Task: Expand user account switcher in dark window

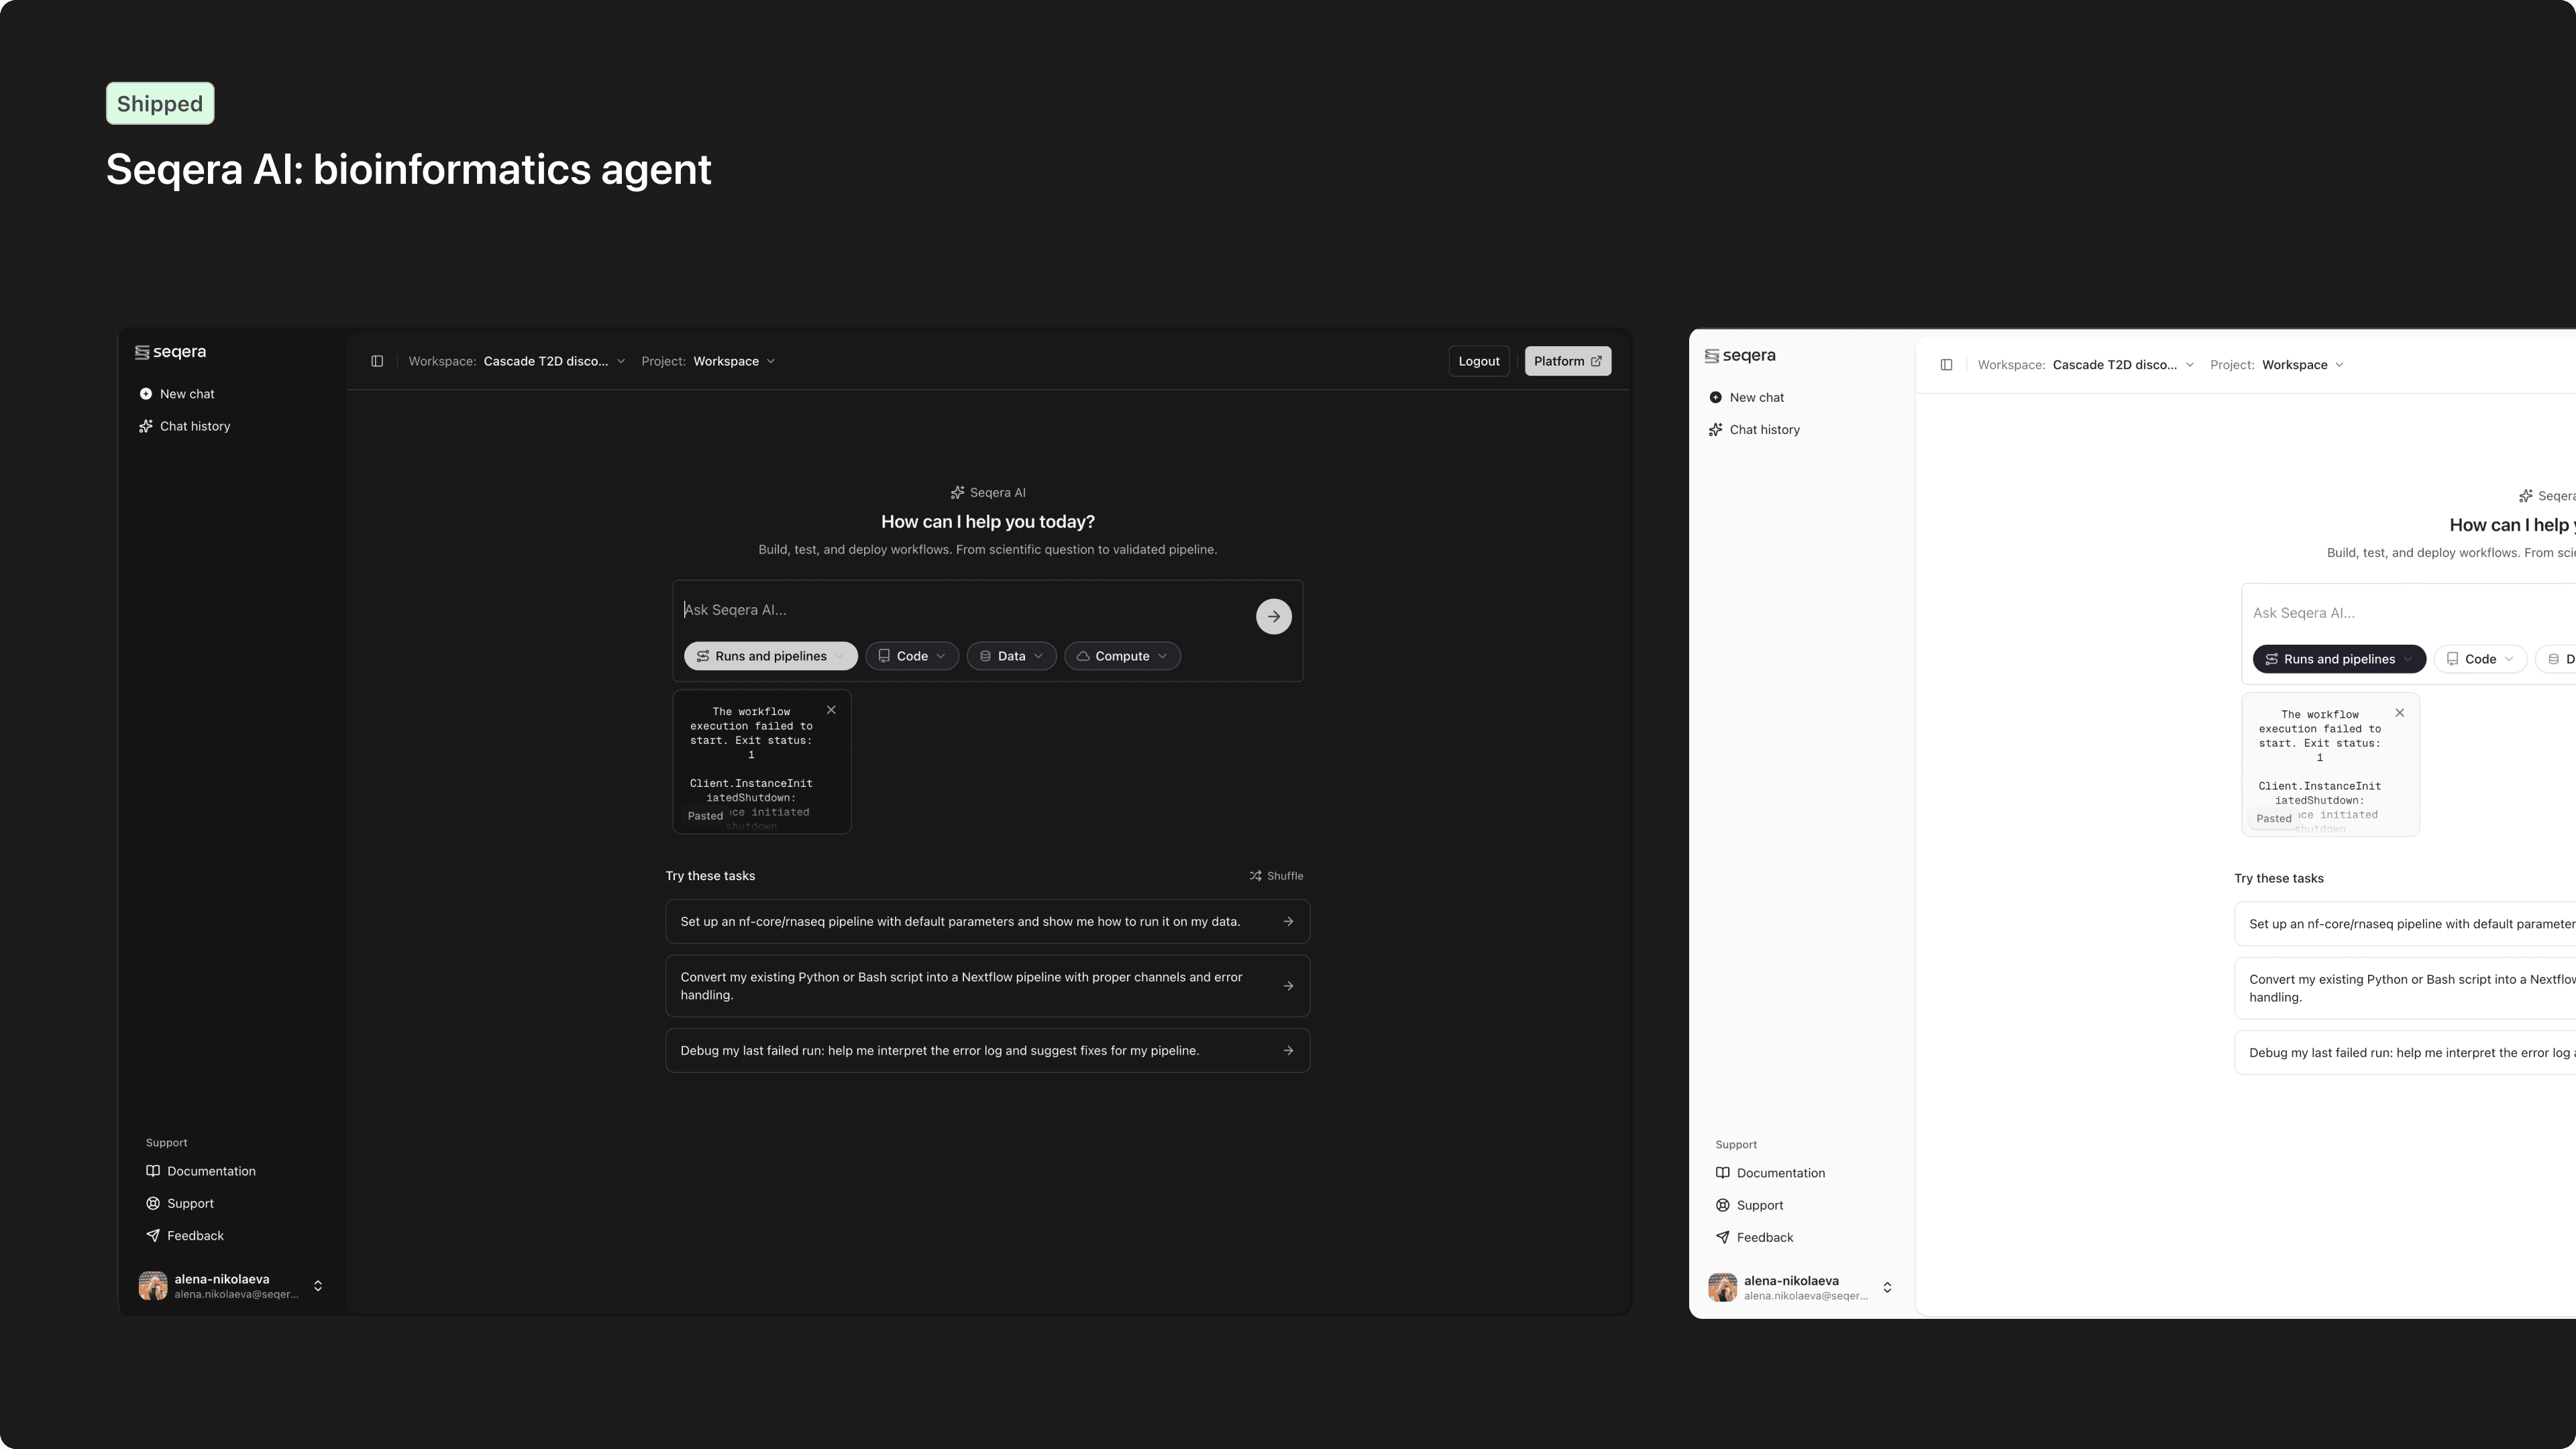Action: 318,1286
